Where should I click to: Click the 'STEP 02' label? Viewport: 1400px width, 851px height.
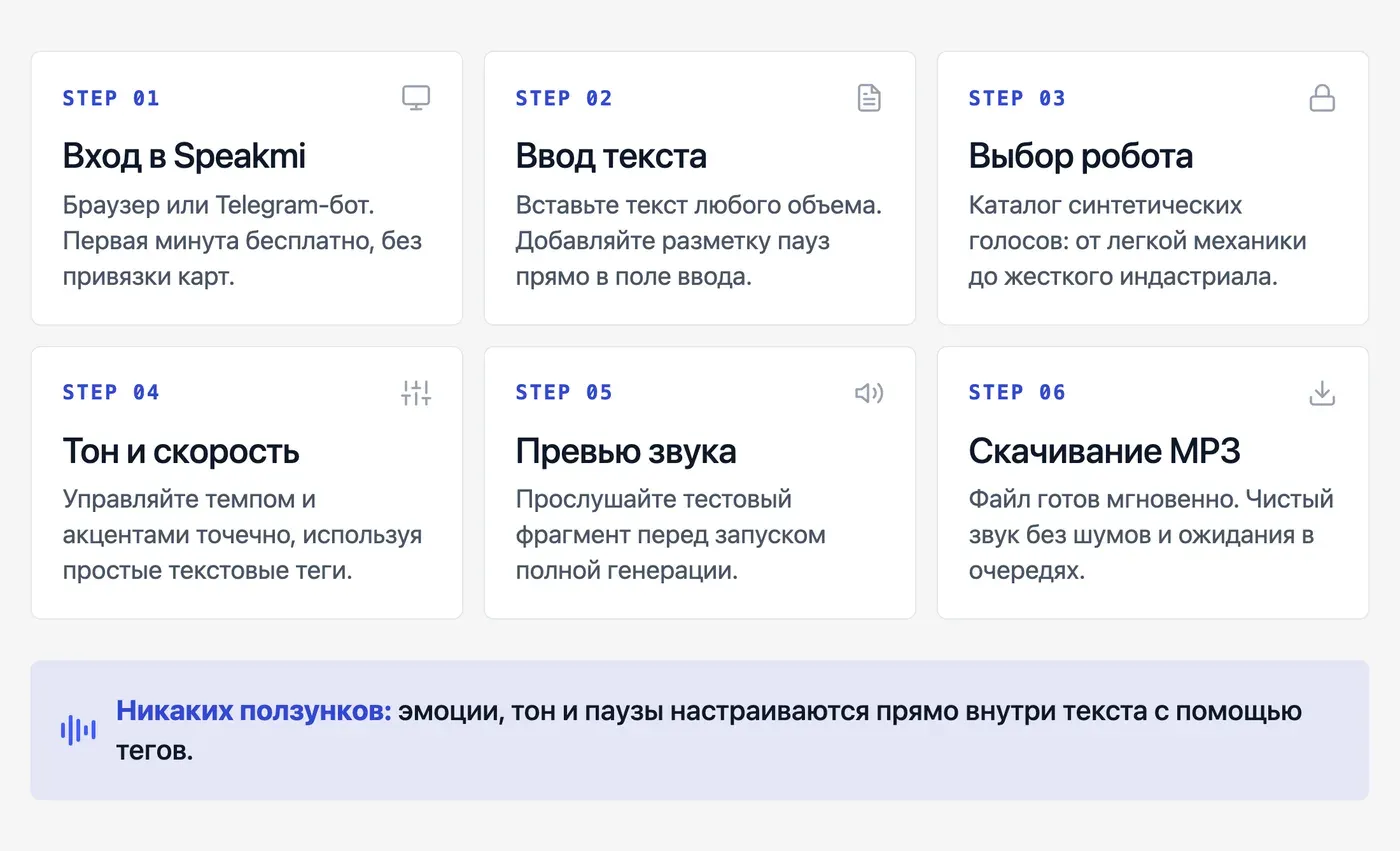[564, 98]
